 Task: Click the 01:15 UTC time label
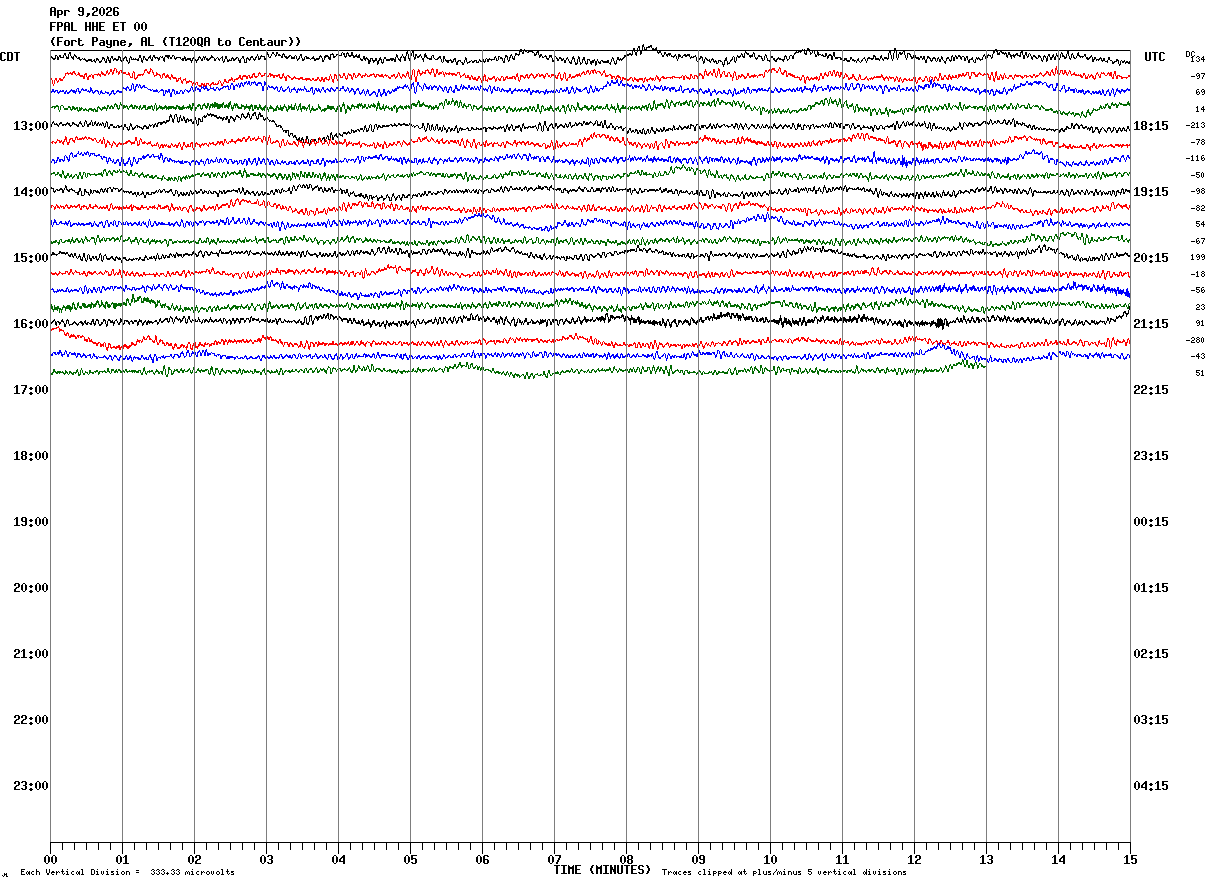[x=1151, y=588]
